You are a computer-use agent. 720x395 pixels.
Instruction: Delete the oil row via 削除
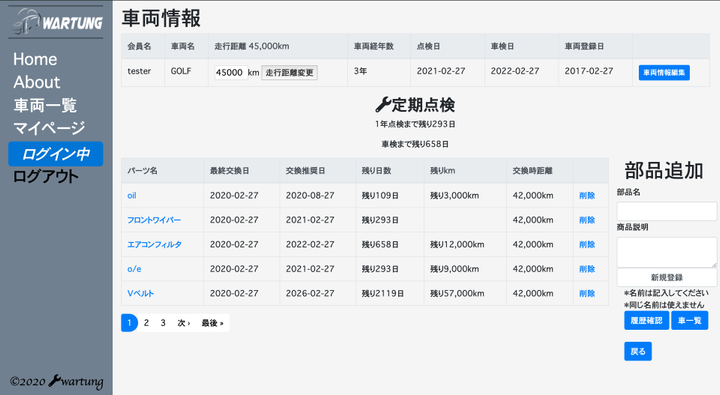(x=587, y=196)
